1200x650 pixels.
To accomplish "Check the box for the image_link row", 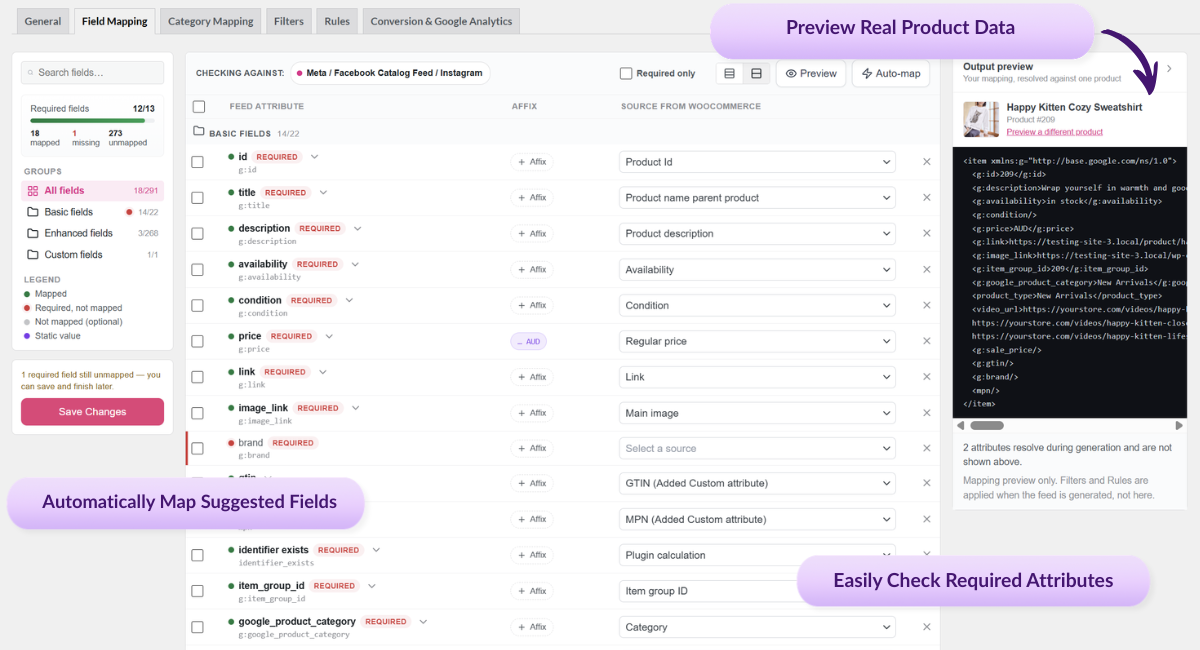I will 198,413.
